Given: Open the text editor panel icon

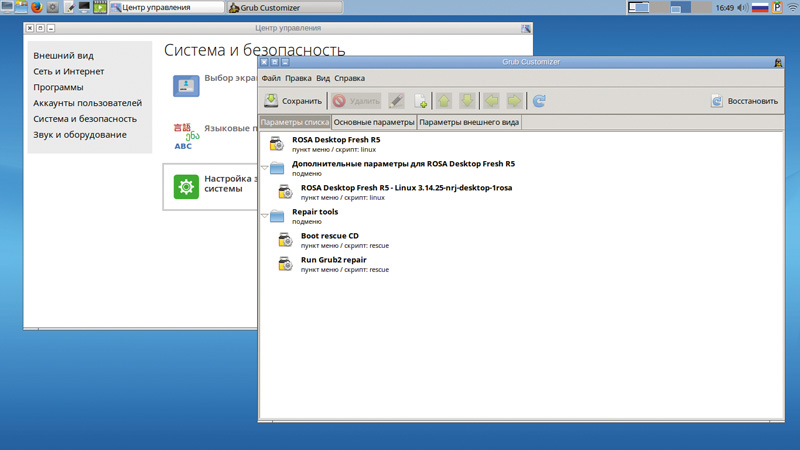Looking at the screenshot, I should click(68, 7).
